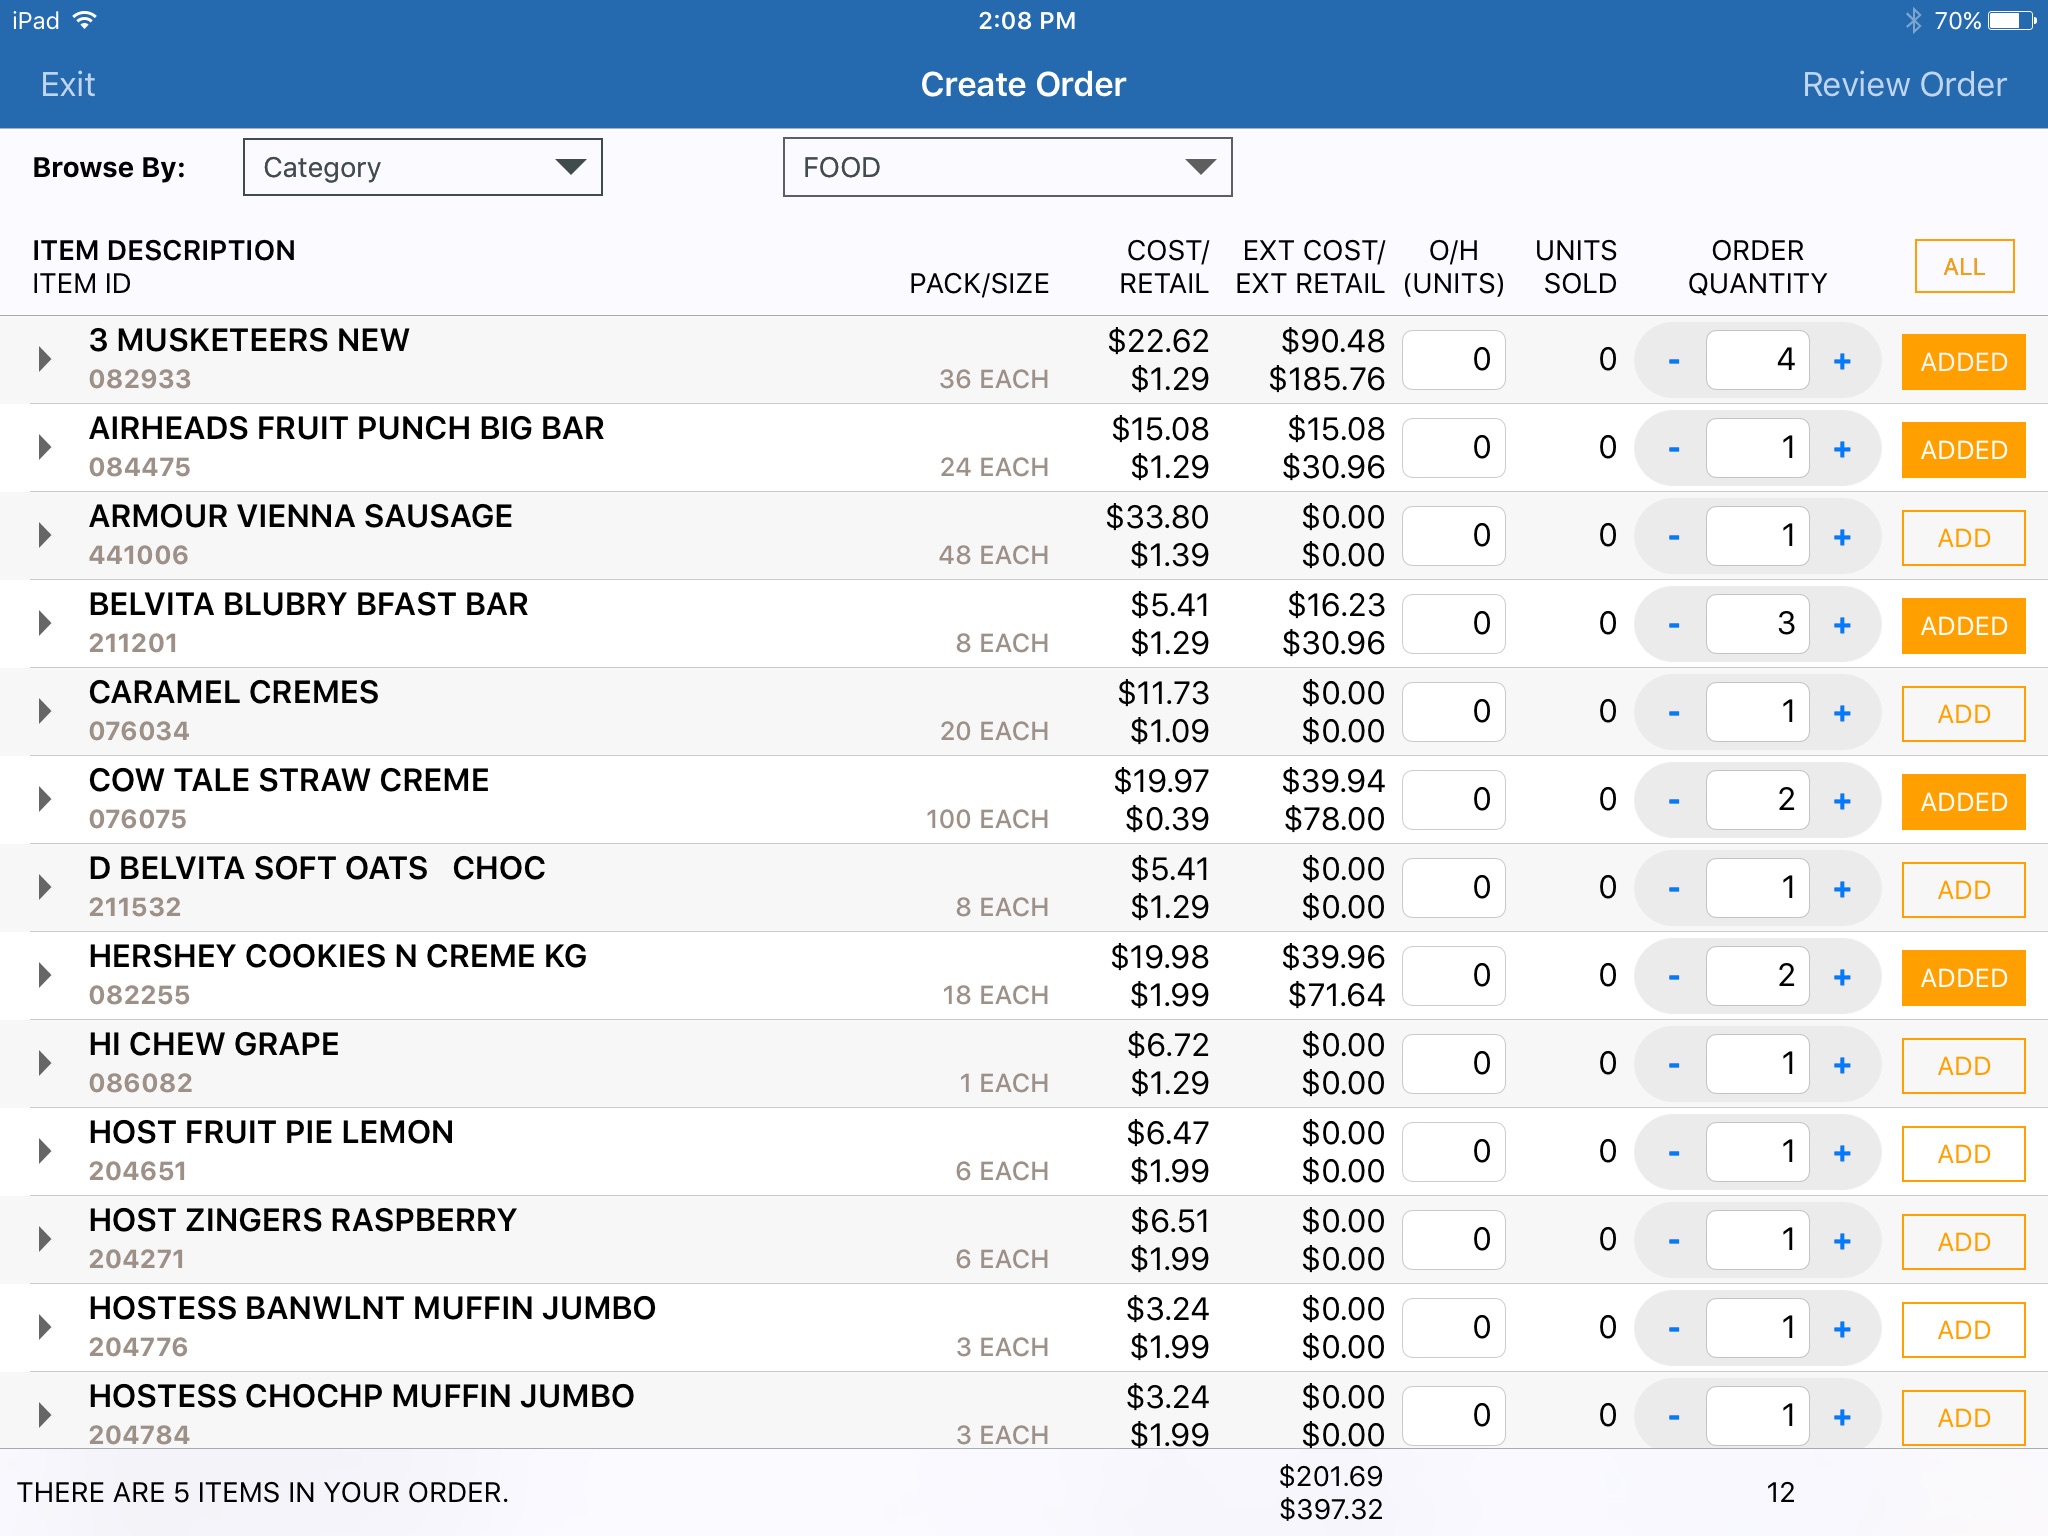This screenshot has height=1536, width=2048.
Task: Expand ARMOUR VIENNA SAUSAGE row details
Action: 44,535
